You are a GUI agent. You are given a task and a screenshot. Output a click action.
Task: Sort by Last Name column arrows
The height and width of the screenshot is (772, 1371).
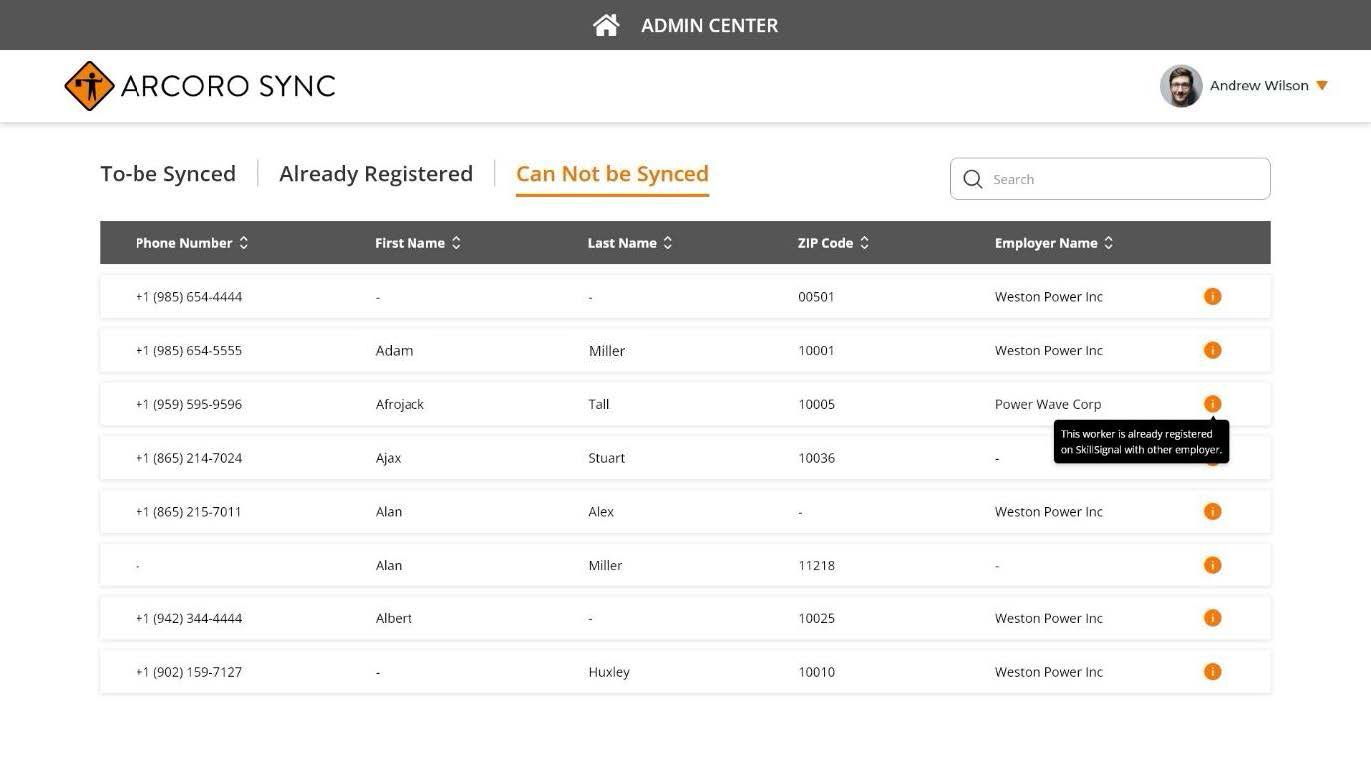(668, 243)
